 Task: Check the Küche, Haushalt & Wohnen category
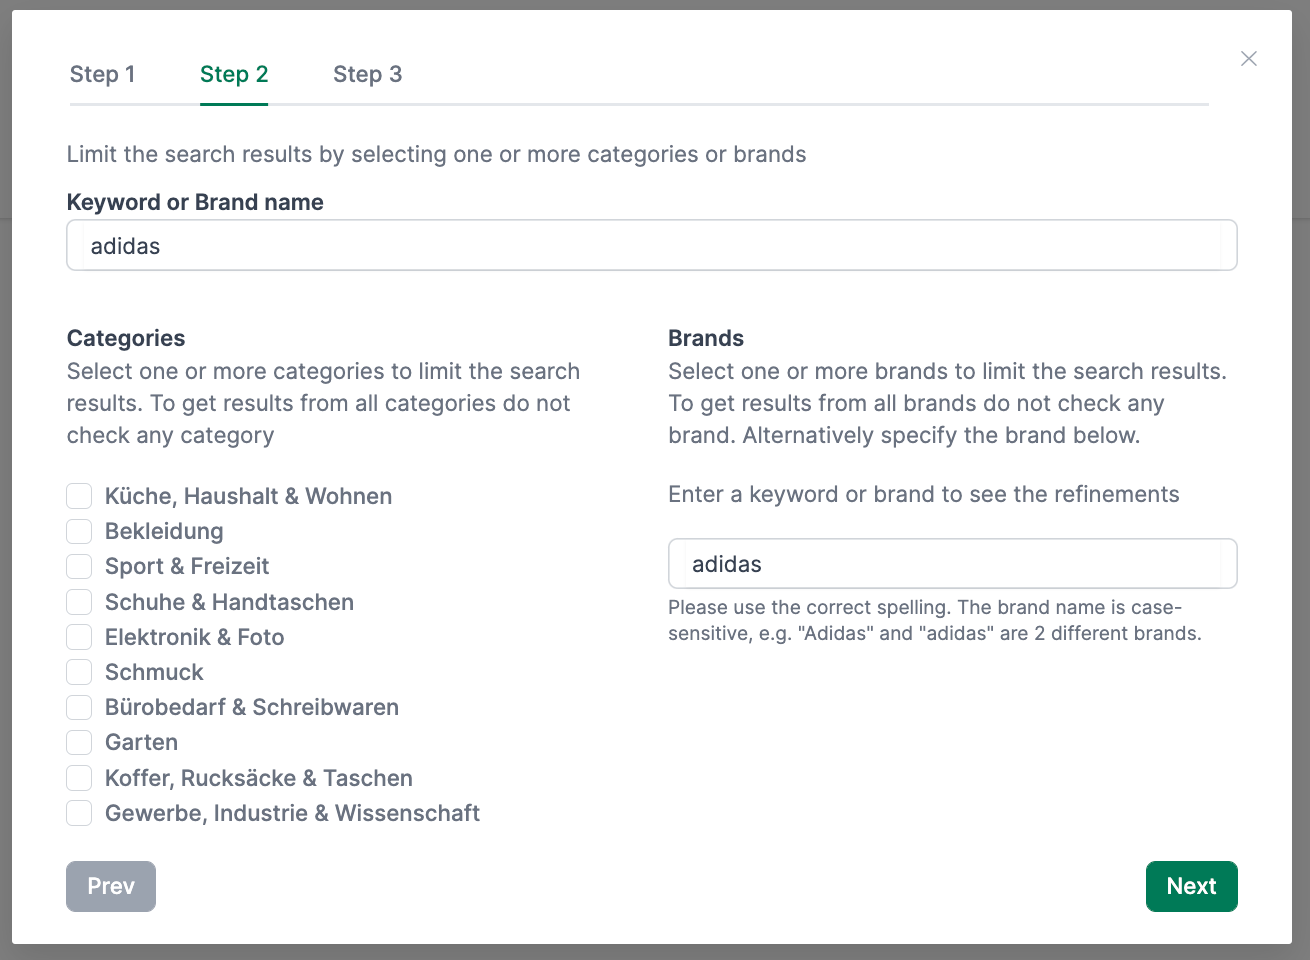(79, 496)
